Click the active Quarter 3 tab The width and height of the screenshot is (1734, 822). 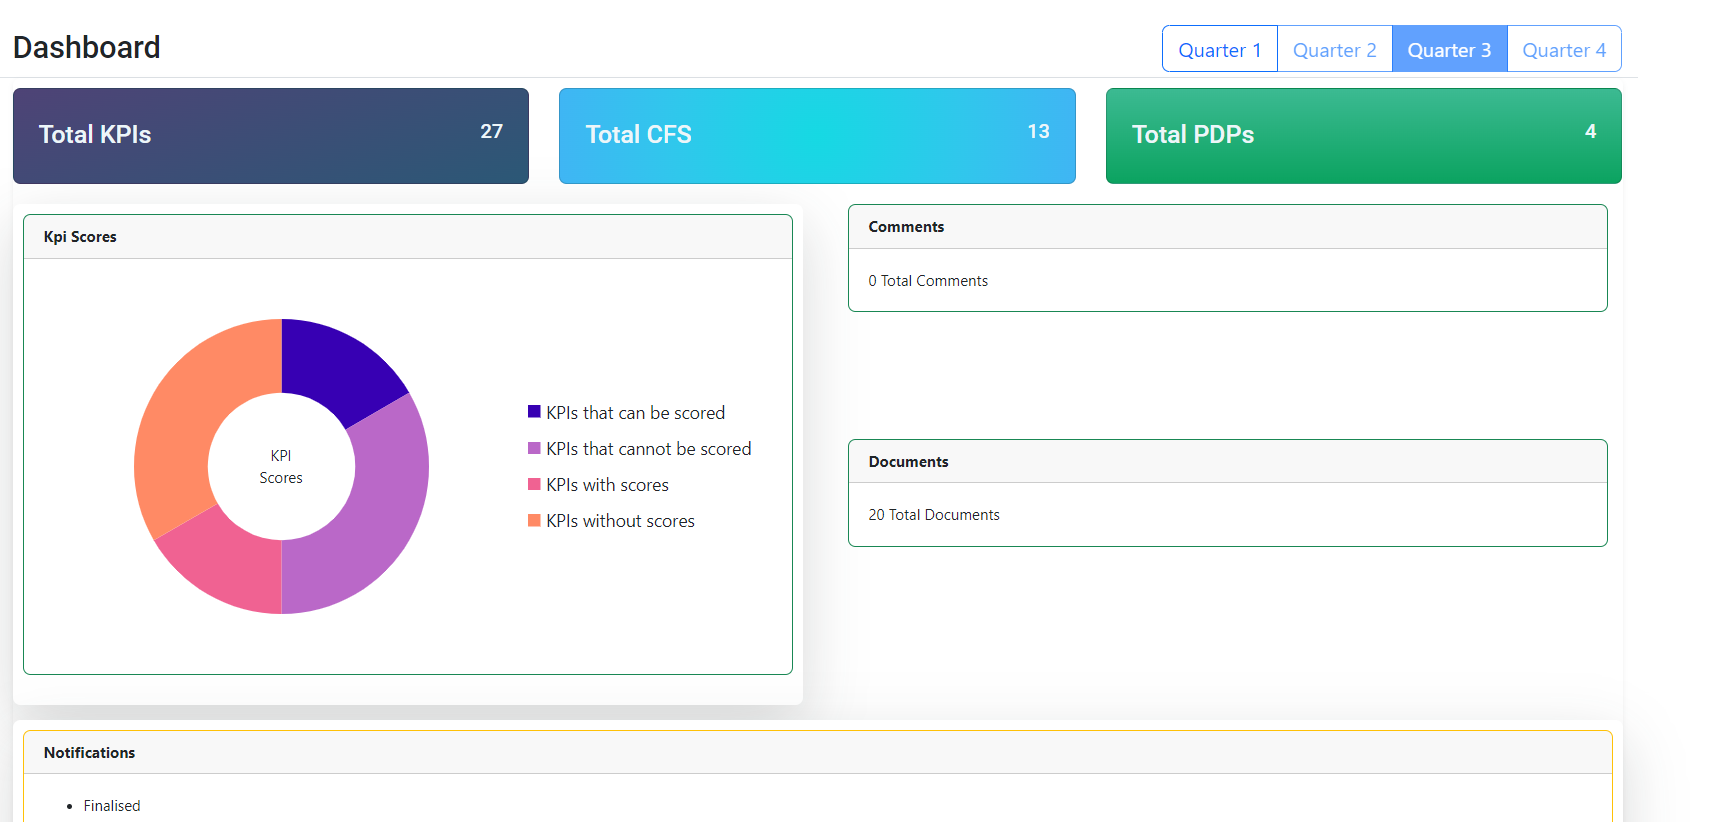tap(1449, 50)
